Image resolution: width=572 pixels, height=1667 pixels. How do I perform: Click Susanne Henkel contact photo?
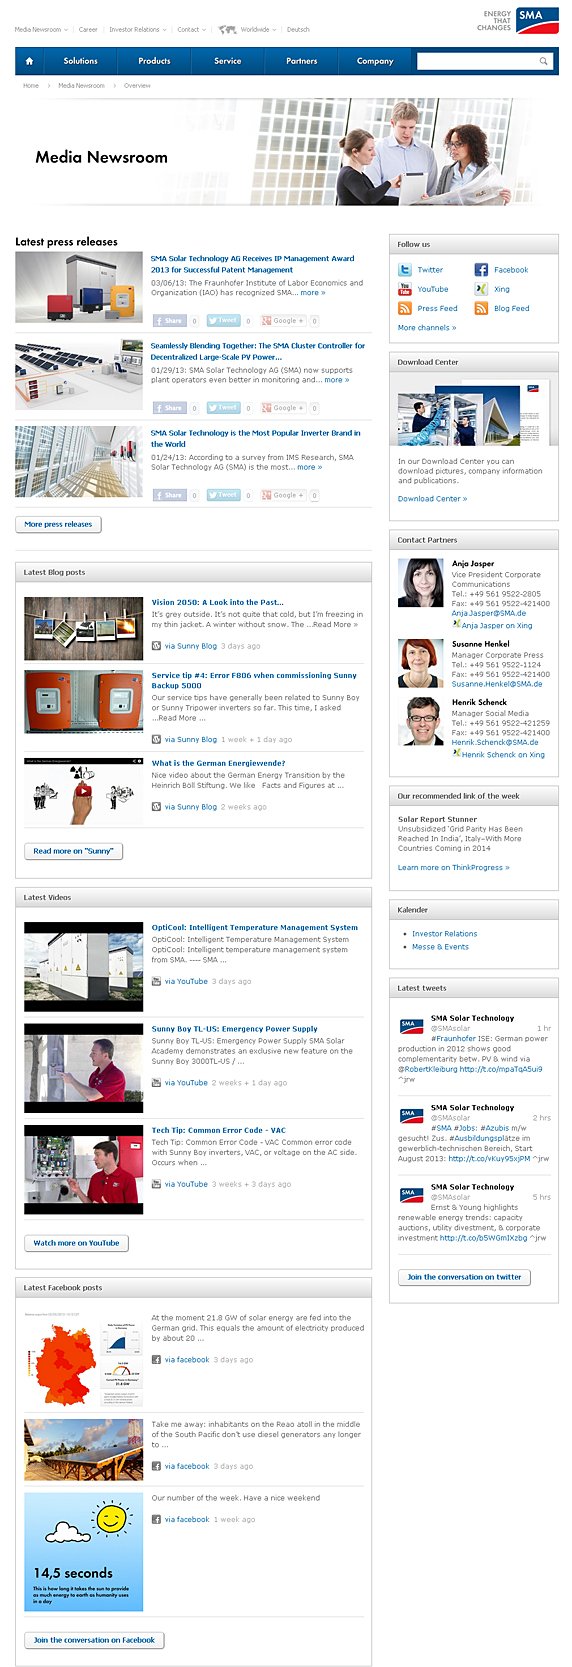[420, 663]
